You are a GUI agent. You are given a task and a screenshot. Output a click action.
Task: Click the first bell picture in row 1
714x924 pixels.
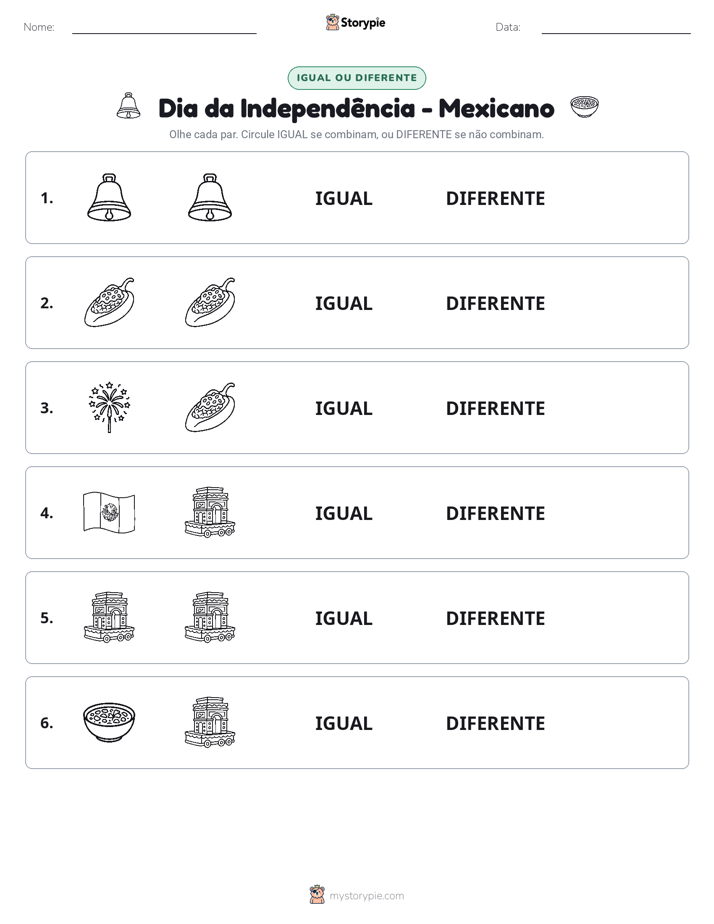pos(109,197)
